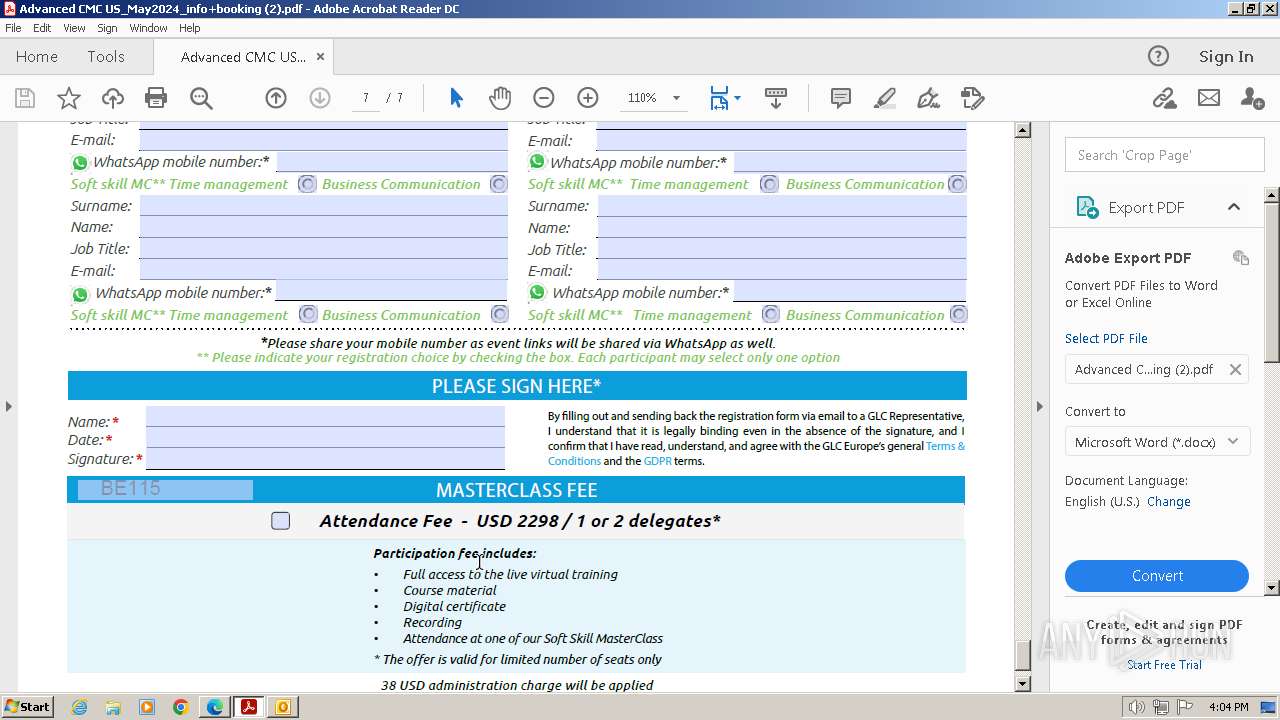This screenshot has height=720, width=1280.
Task: Click the page number field
Action: pyautogui.click(x=366, y=98)
